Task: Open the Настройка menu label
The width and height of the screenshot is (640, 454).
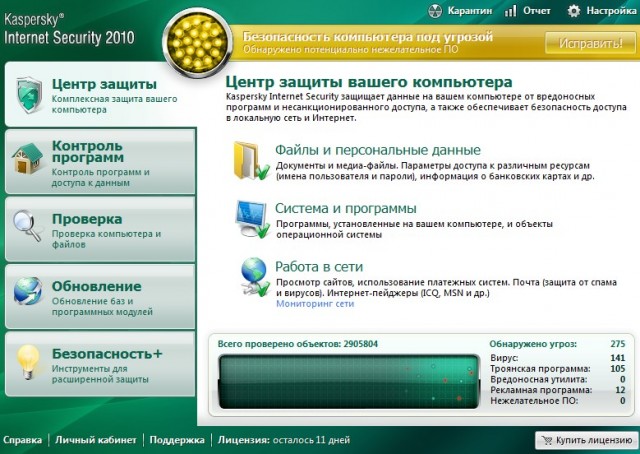Action: 611,11
